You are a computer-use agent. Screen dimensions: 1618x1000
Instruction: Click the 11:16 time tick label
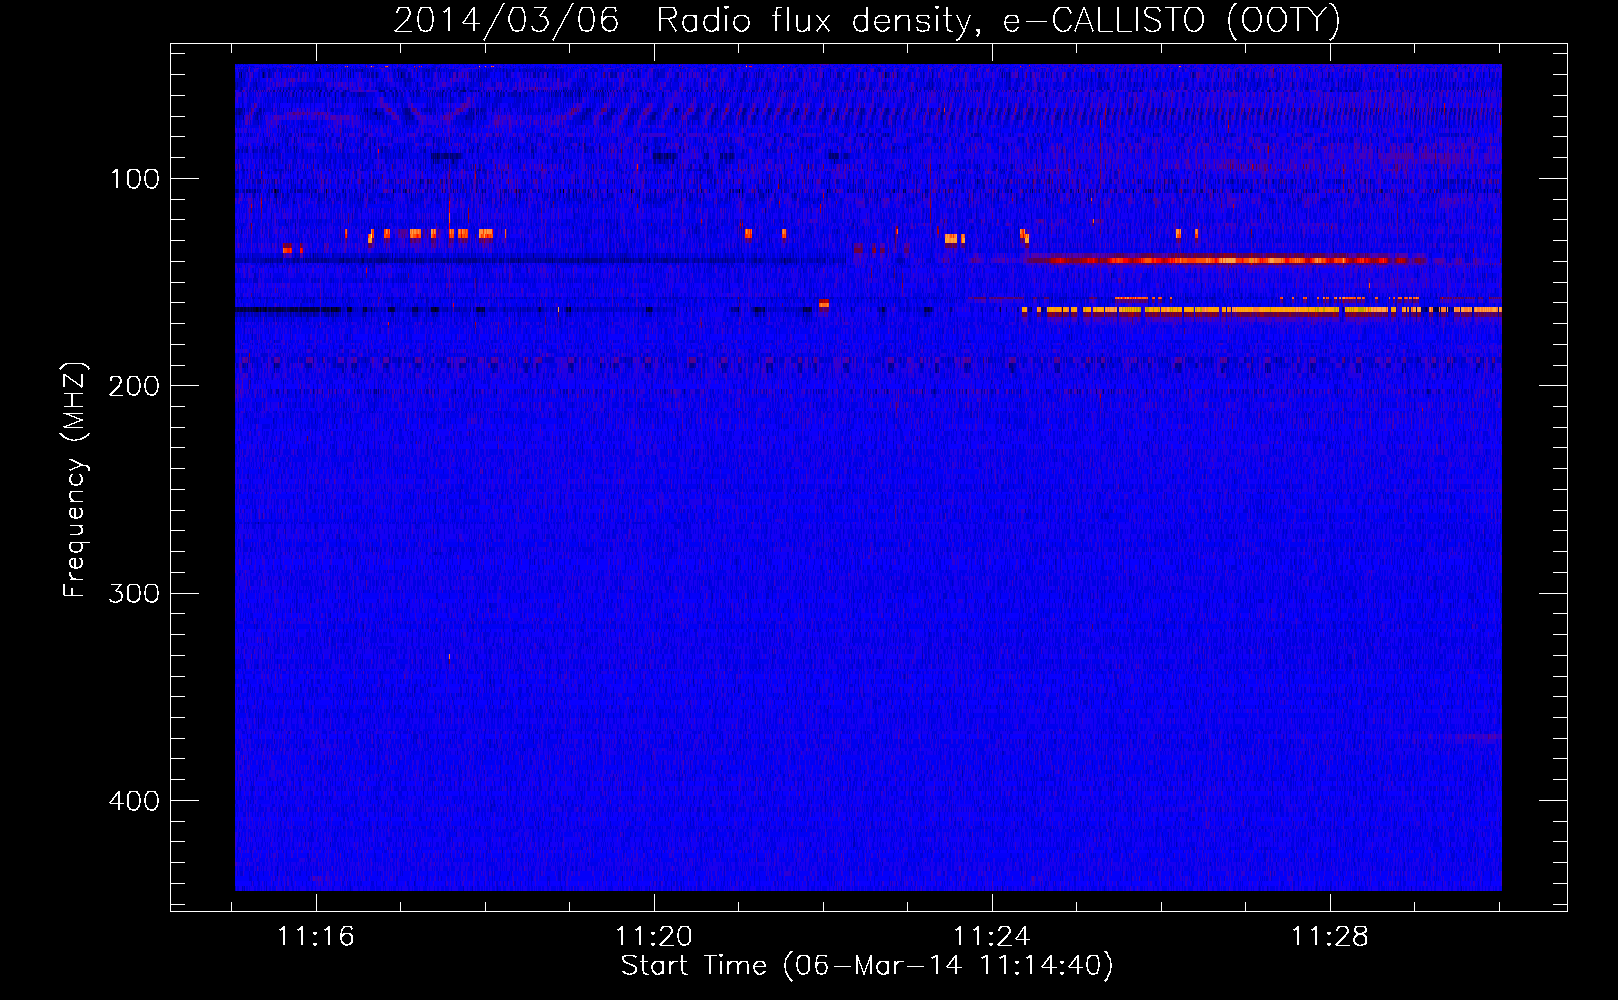[316, 937]
